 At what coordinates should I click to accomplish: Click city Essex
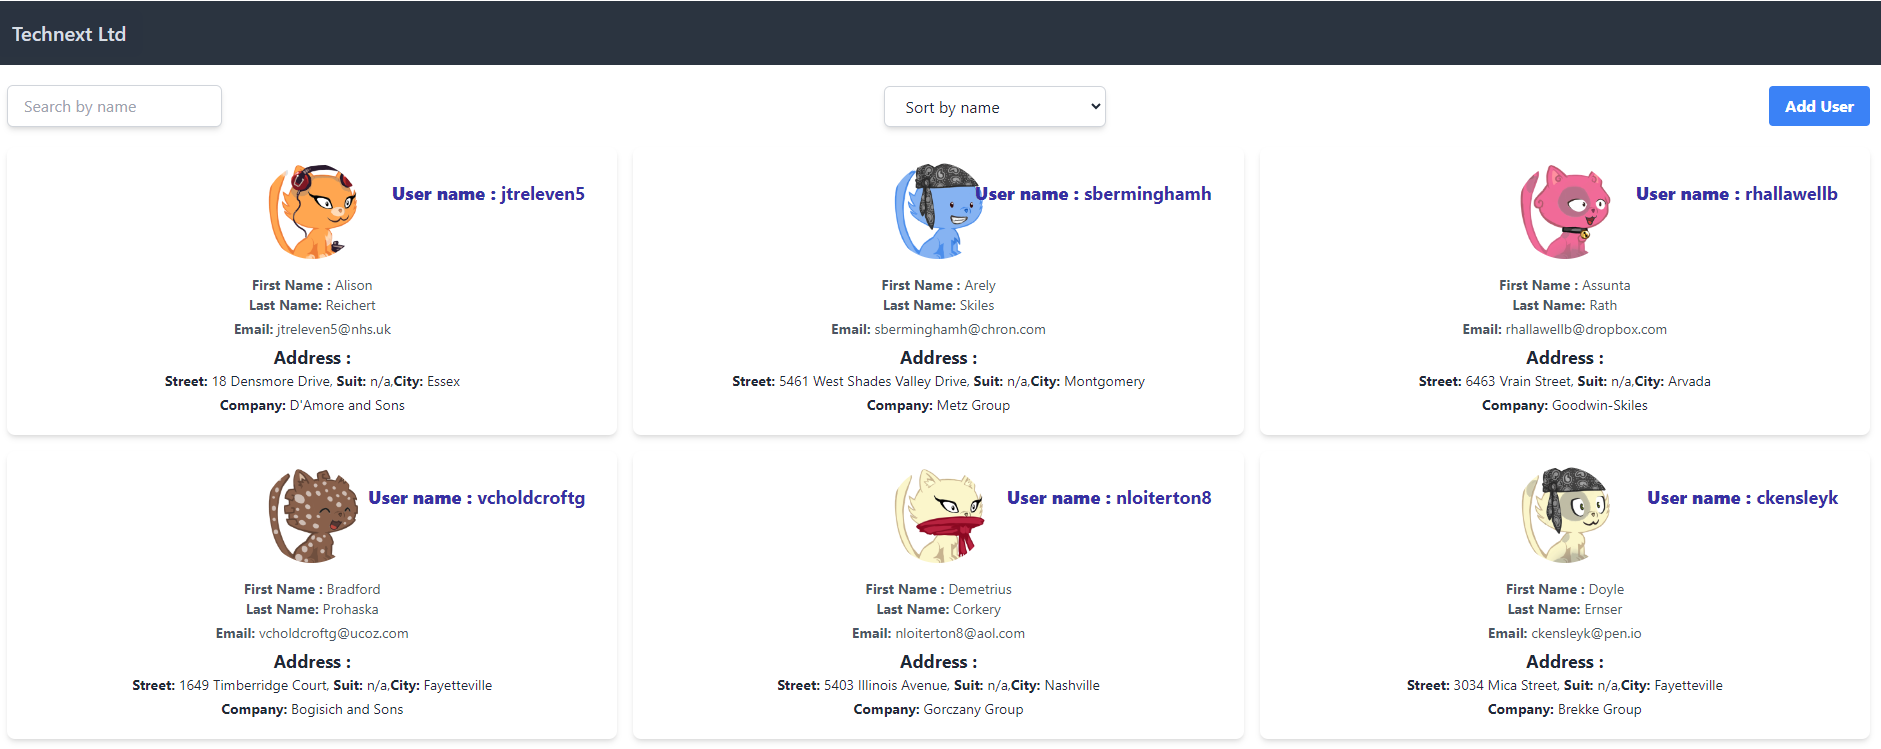click(x=443, y=381)
